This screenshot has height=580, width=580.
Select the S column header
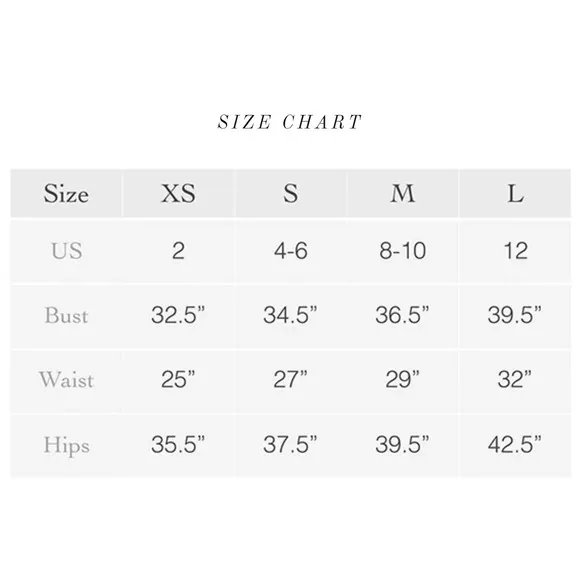[x=291, y=193]
